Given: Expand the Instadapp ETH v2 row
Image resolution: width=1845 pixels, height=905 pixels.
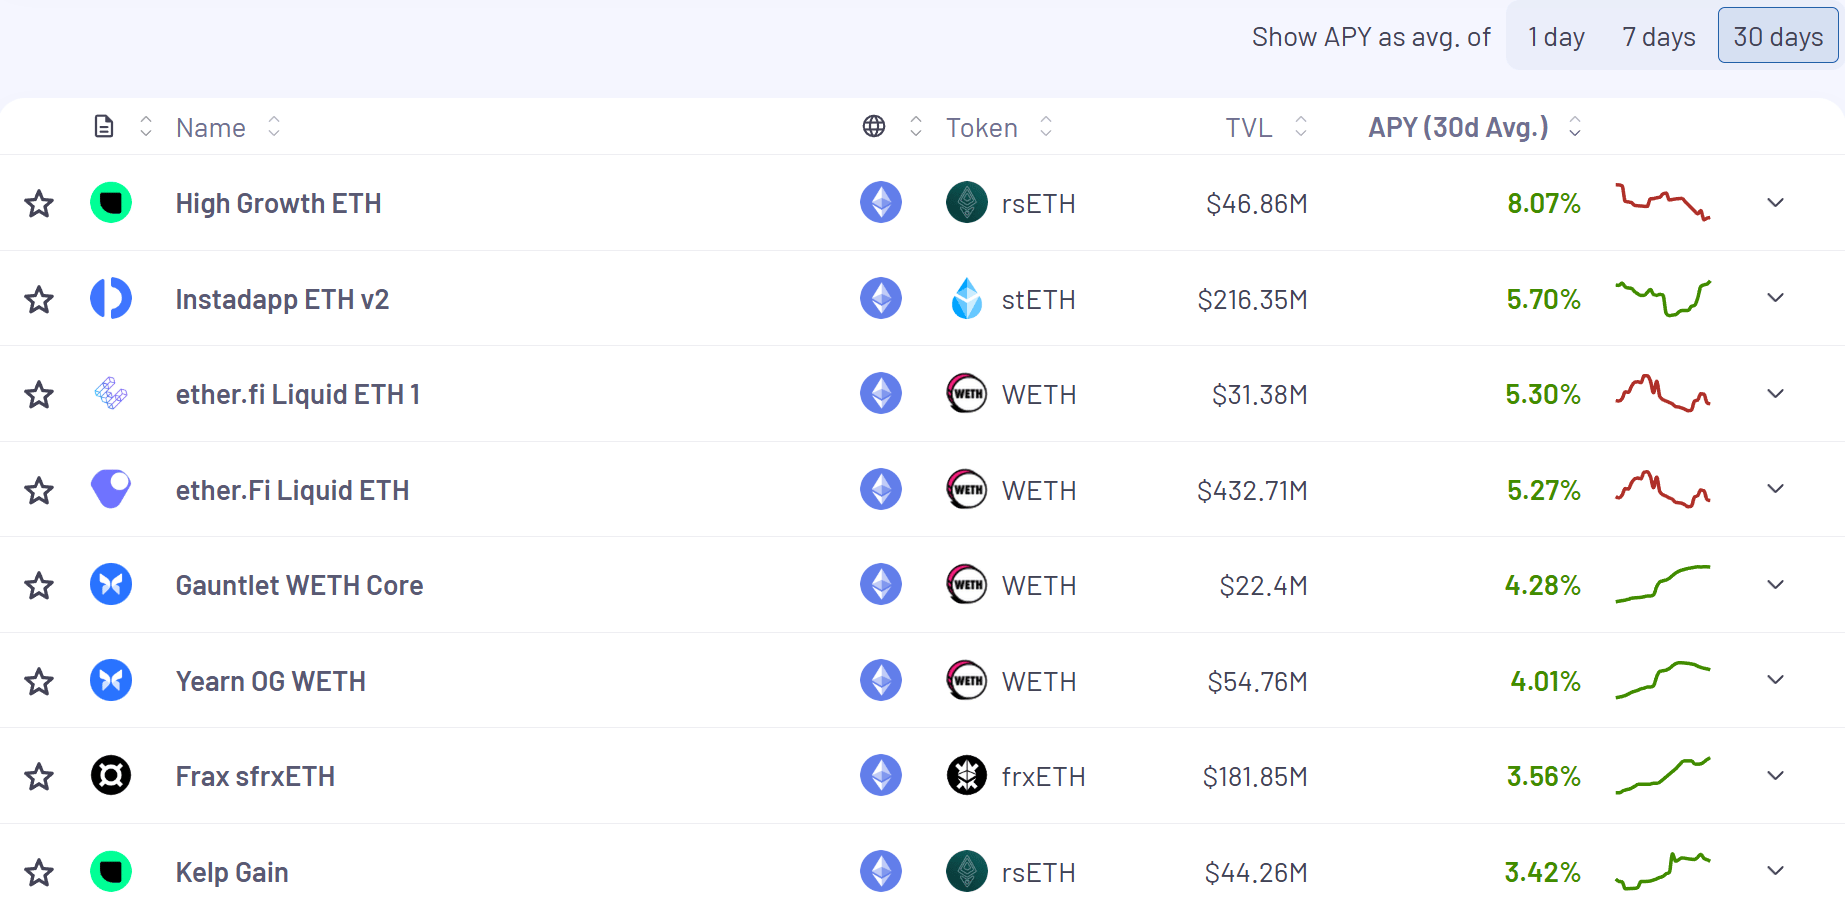Looking at the screenshot, I should tap(1775, 298).
